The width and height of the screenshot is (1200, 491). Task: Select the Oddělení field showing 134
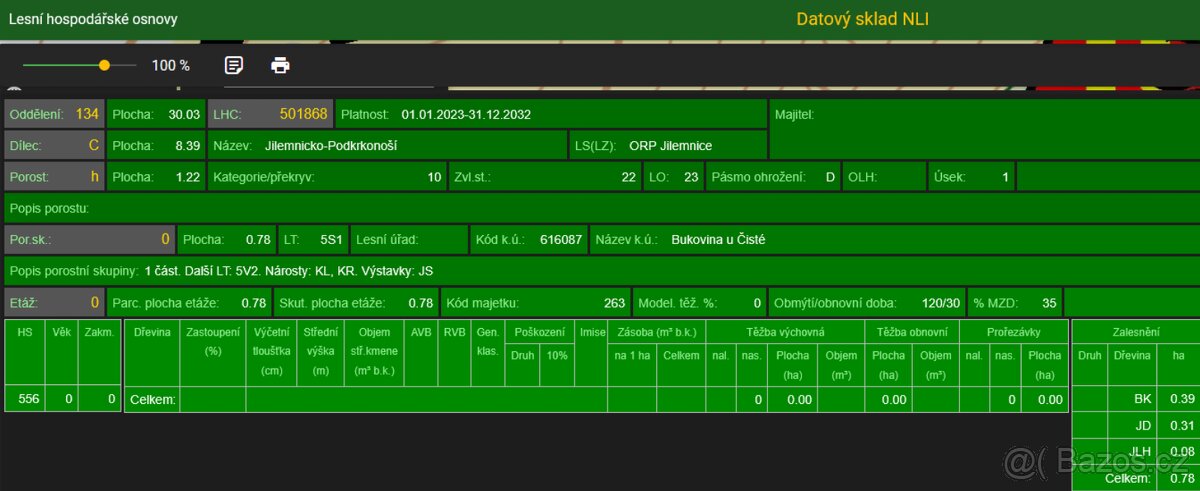coord(54,114)
